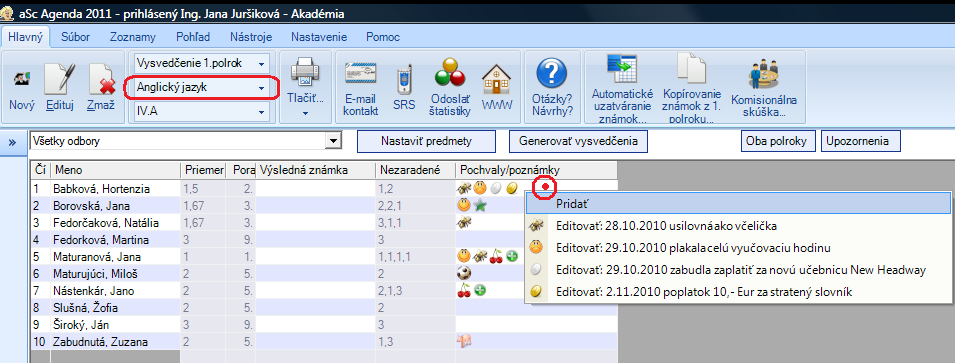Open E-mail kontakt
Viewport: 955px width, 363px height.
pyautogui.click(x=361, y=89)
